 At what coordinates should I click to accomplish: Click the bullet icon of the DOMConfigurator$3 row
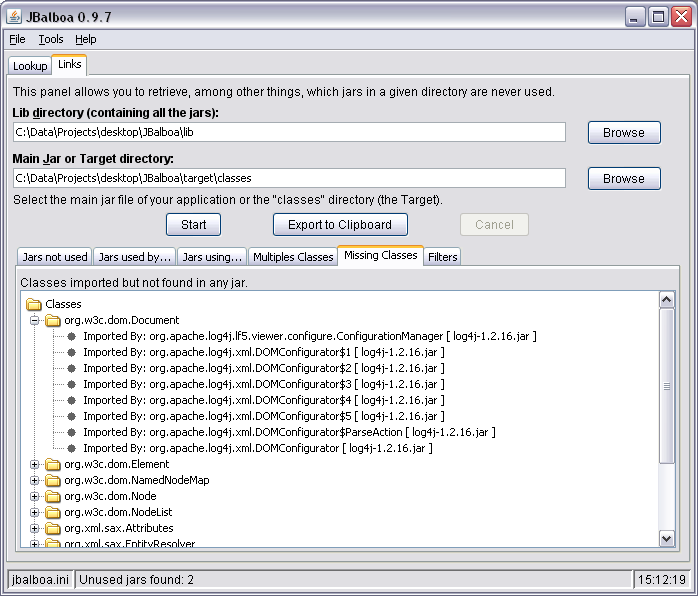[72, 385]
